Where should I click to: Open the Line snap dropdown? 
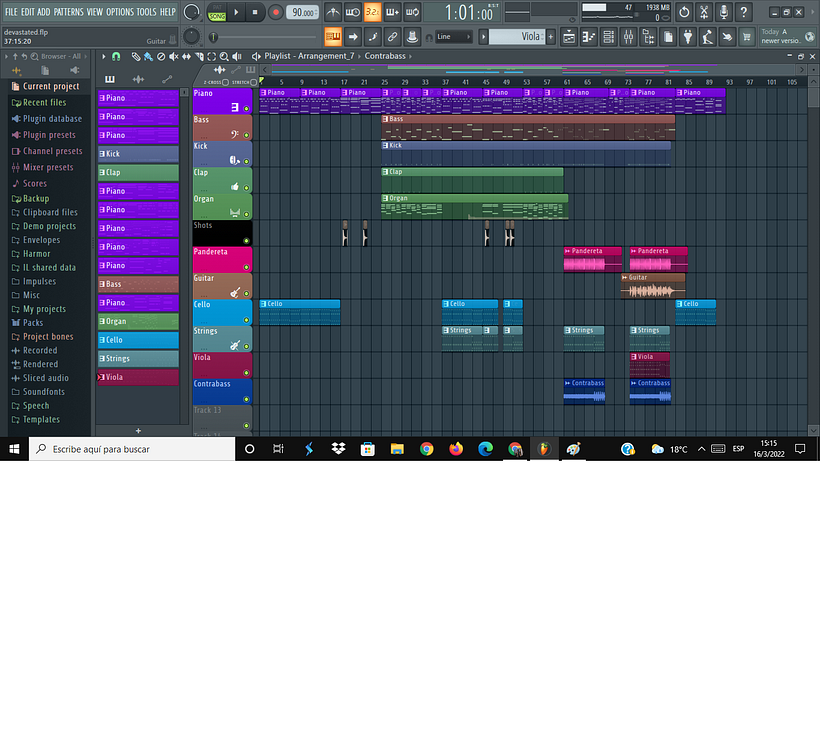453,37
